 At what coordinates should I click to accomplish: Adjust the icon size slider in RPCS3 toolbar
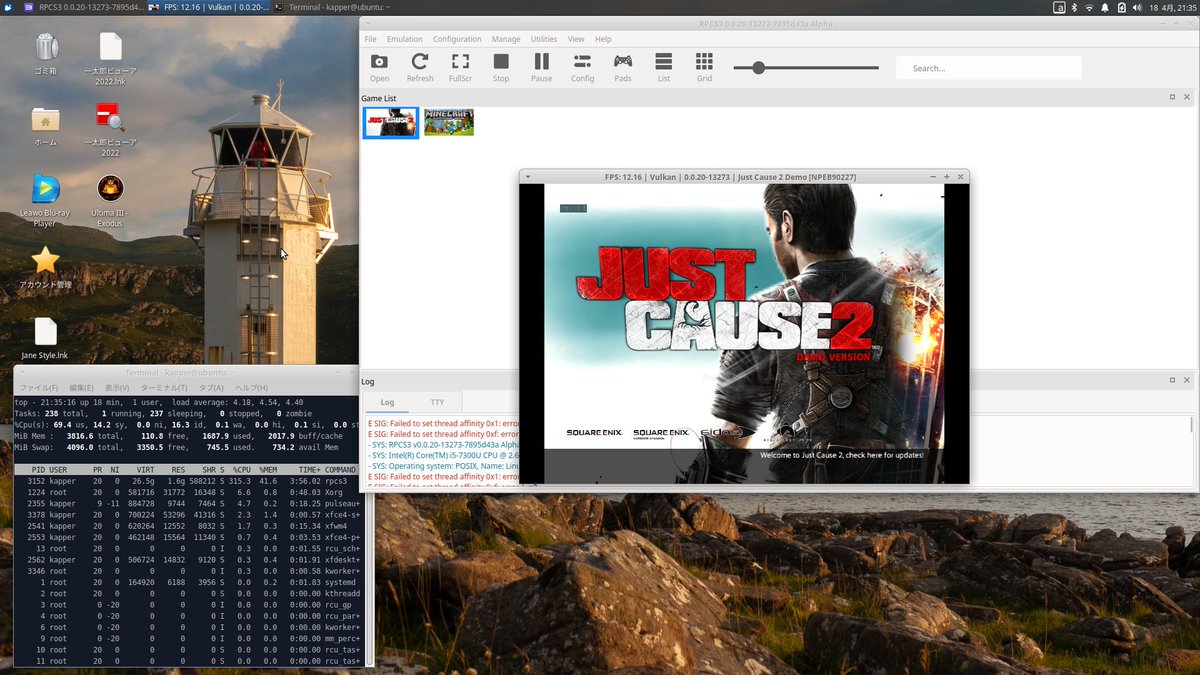pos(806,68)
